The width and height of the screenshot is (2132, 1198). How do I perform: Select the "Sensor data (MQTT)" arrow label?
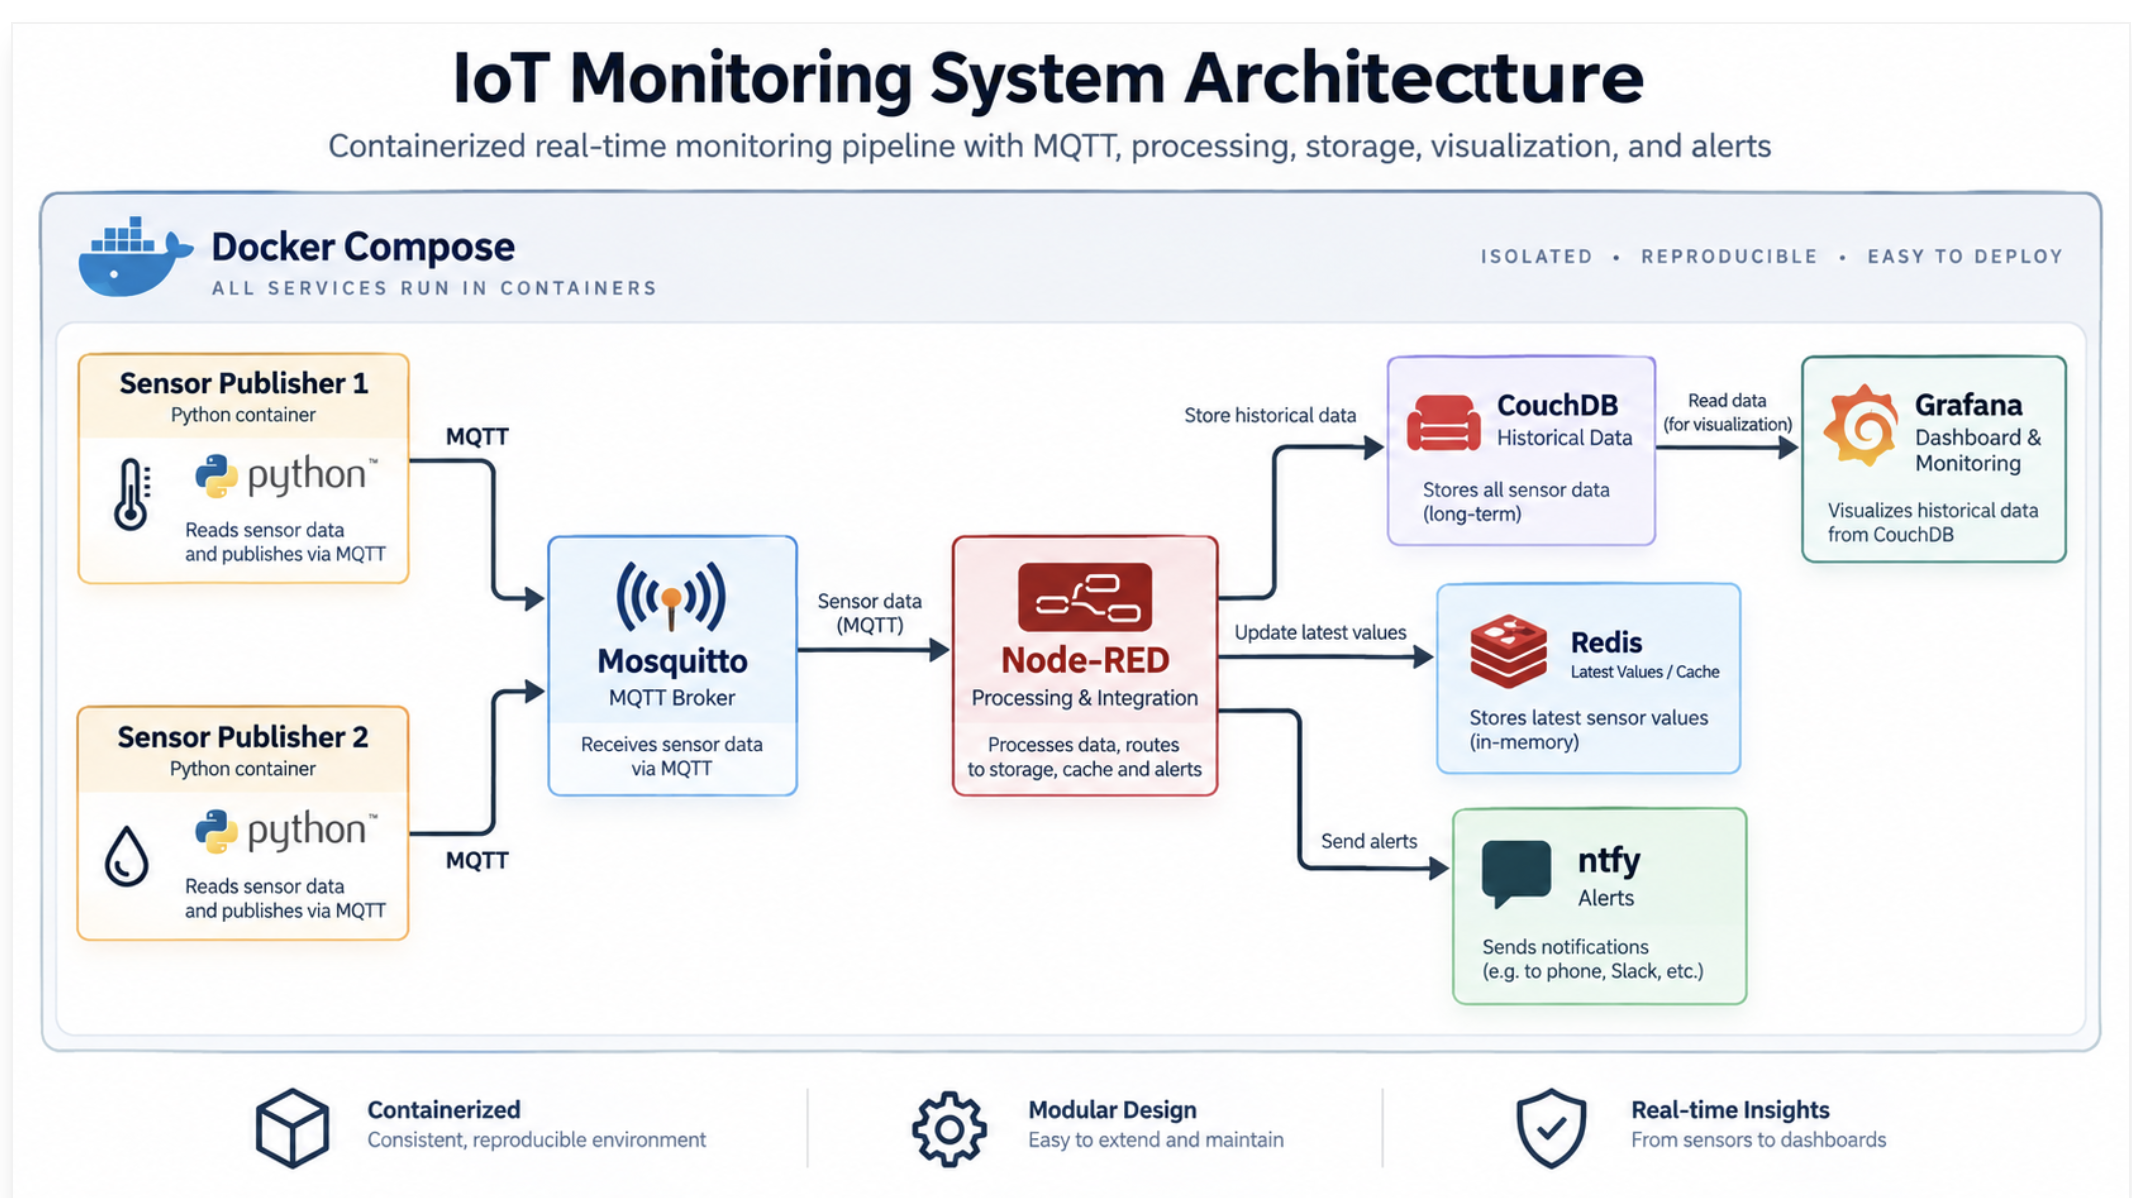pos(869,613)
